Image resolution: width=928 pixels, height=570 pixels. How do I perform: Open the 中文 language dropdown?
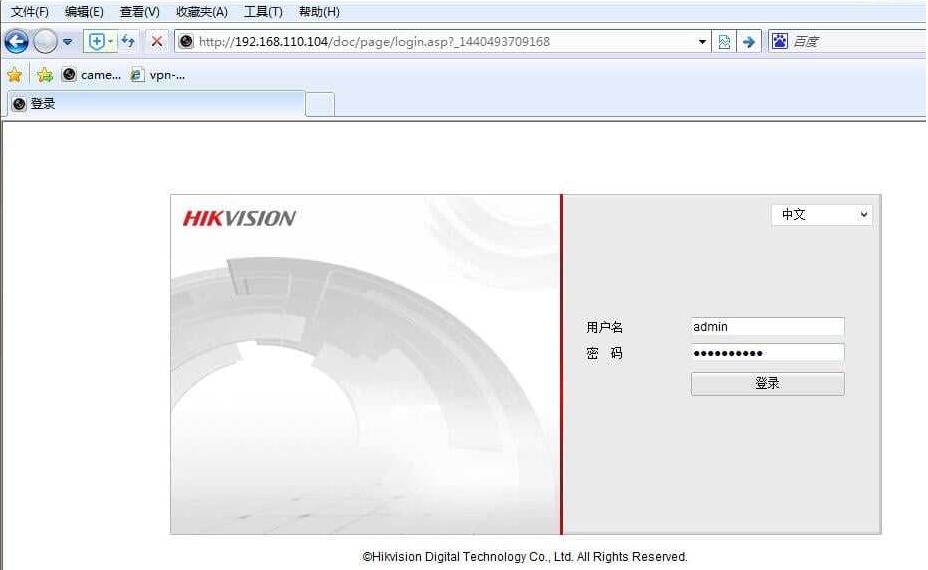pos(821,214)
